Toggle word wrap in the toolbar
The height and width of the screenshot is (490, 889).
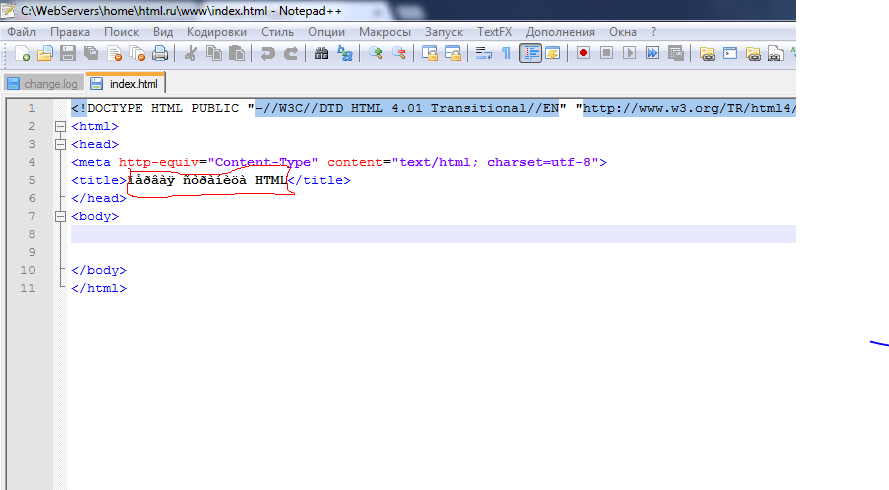tap(484, 54)
